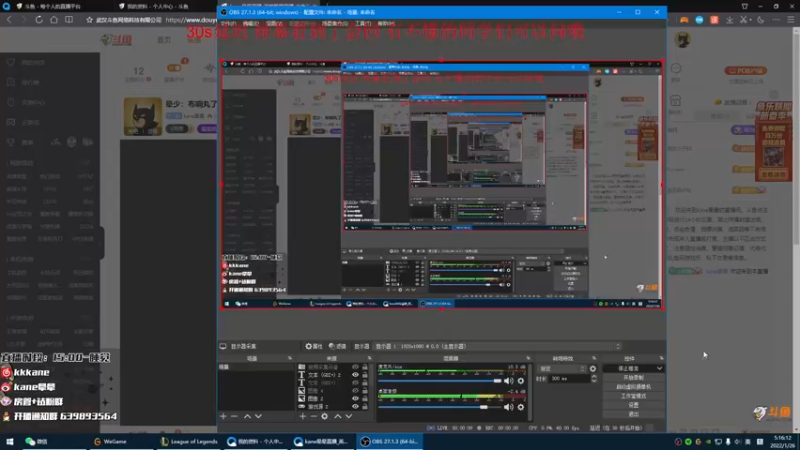
Task: Open browser hamburger main menu
Action: click(791, 20)
